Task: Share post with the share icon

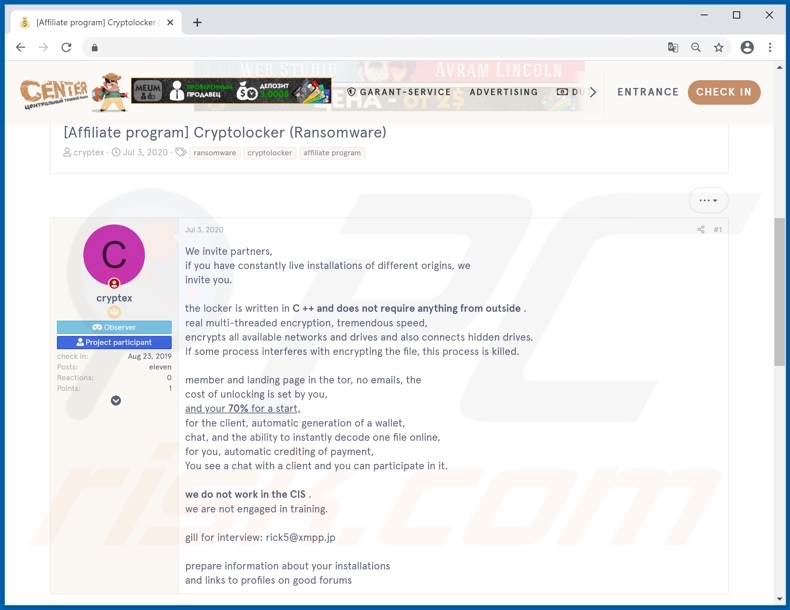Action: [x=701, y=230]
